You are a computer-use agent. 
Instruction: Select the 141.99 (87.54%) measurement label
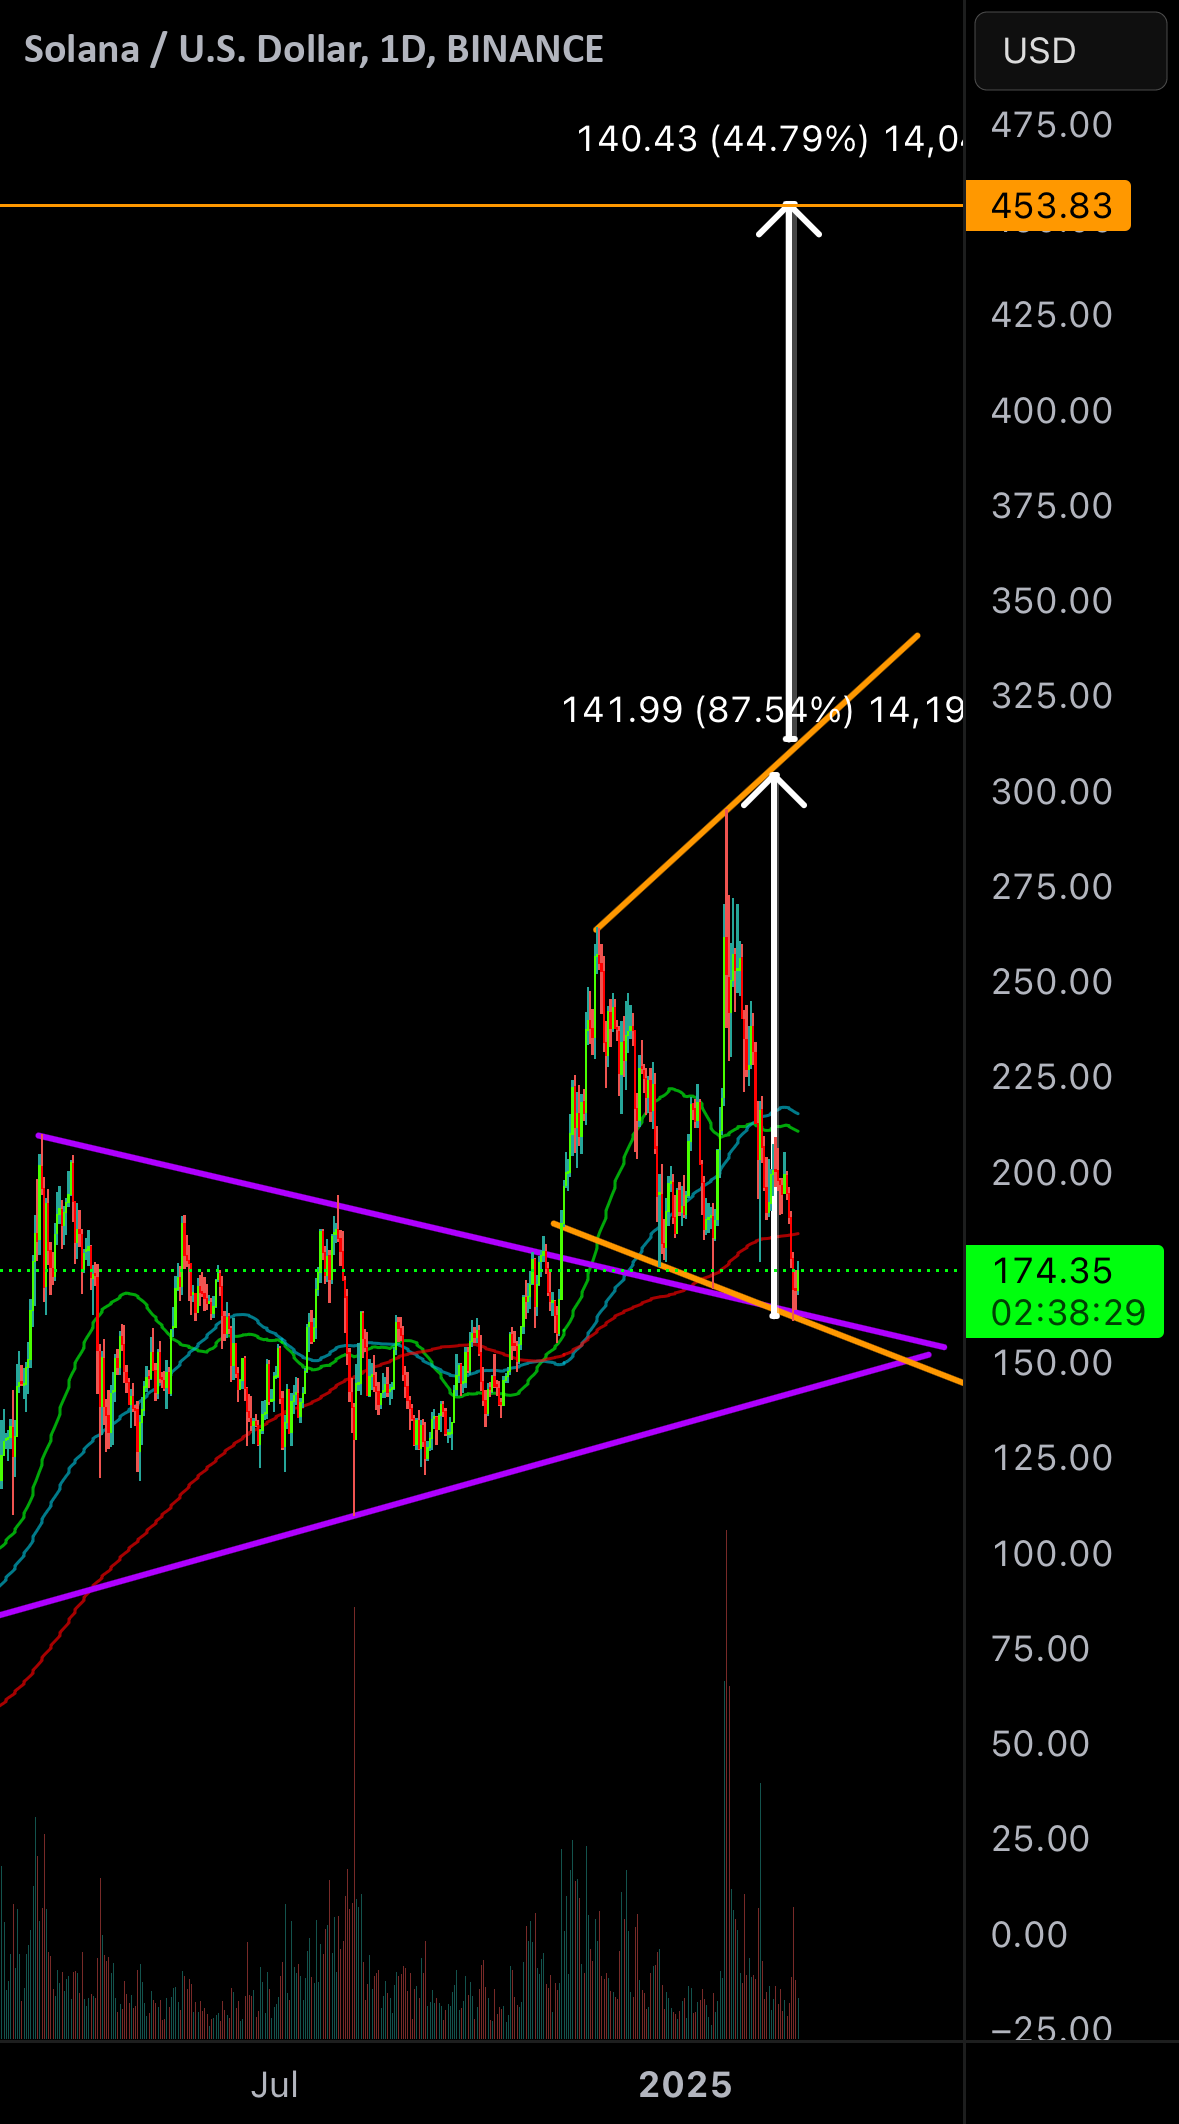[x=762, y=710]
